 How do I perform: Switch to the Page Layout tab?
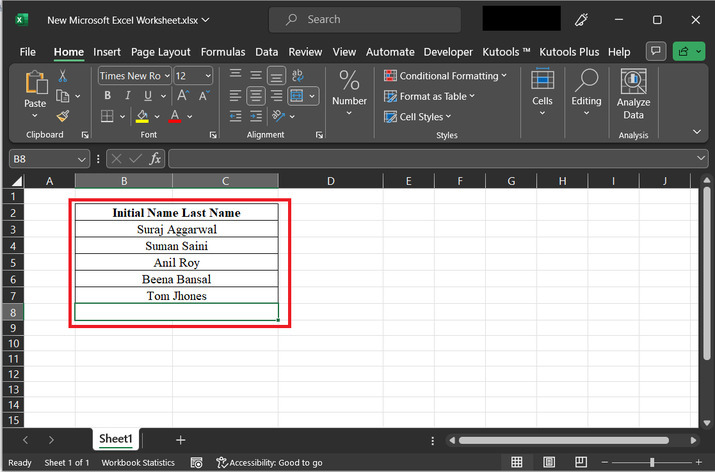[x=160, y=52]
